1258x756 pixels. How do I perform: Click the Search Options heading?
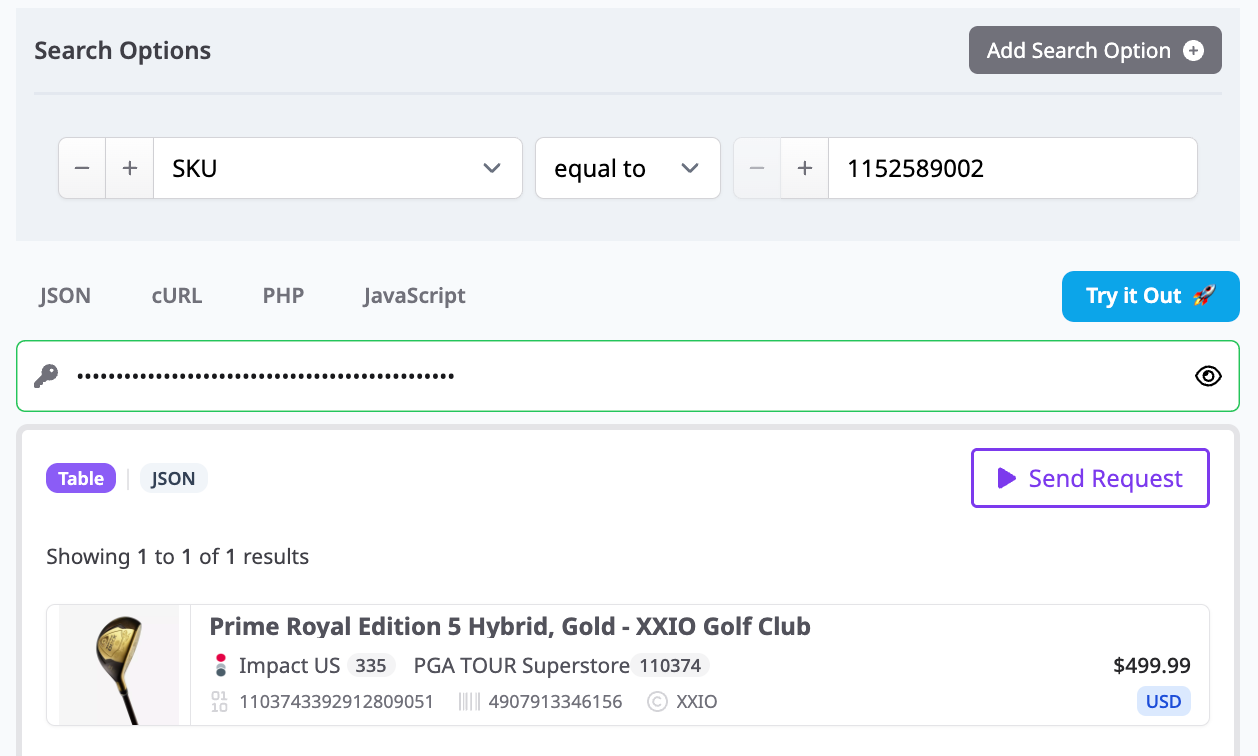click(x=123, y=51)
